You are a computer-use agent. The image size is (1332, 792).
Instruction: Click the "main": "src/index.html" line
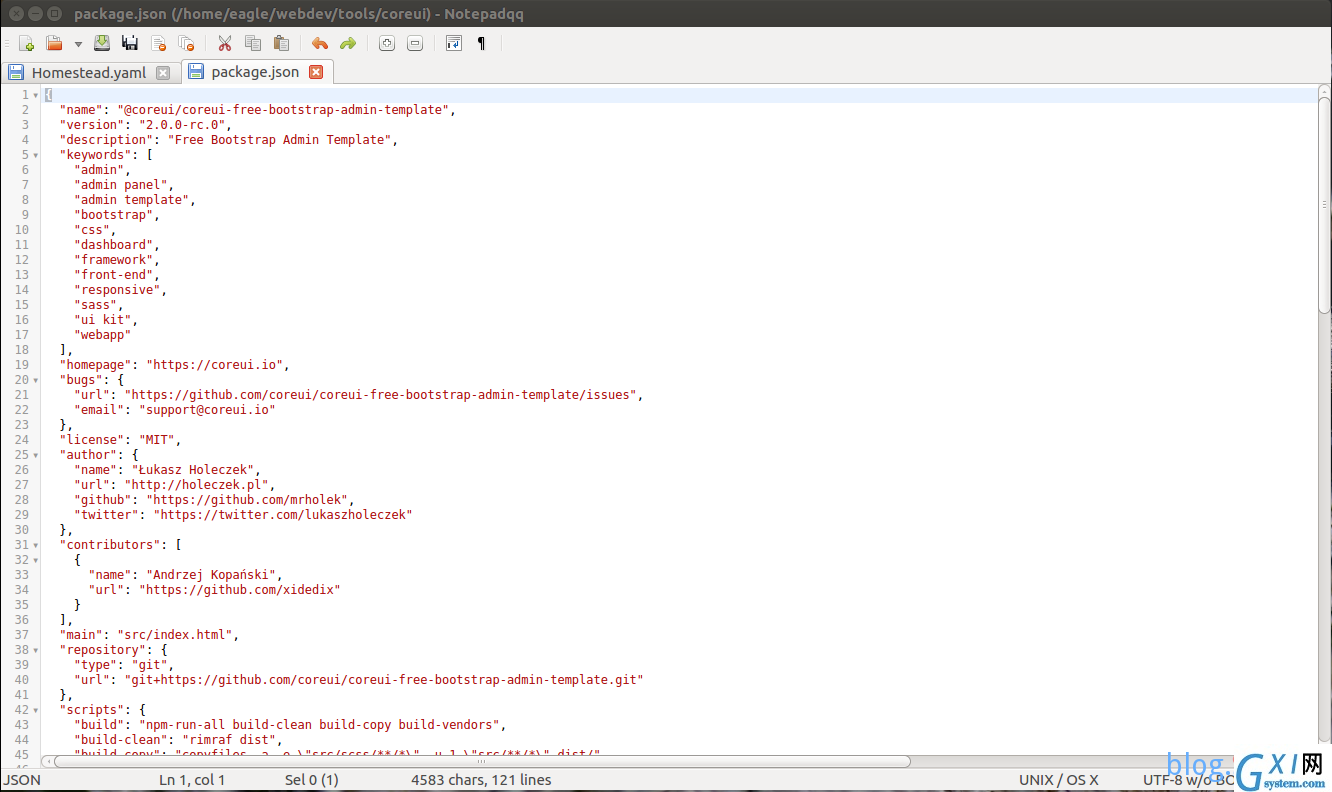pos(149,635)
